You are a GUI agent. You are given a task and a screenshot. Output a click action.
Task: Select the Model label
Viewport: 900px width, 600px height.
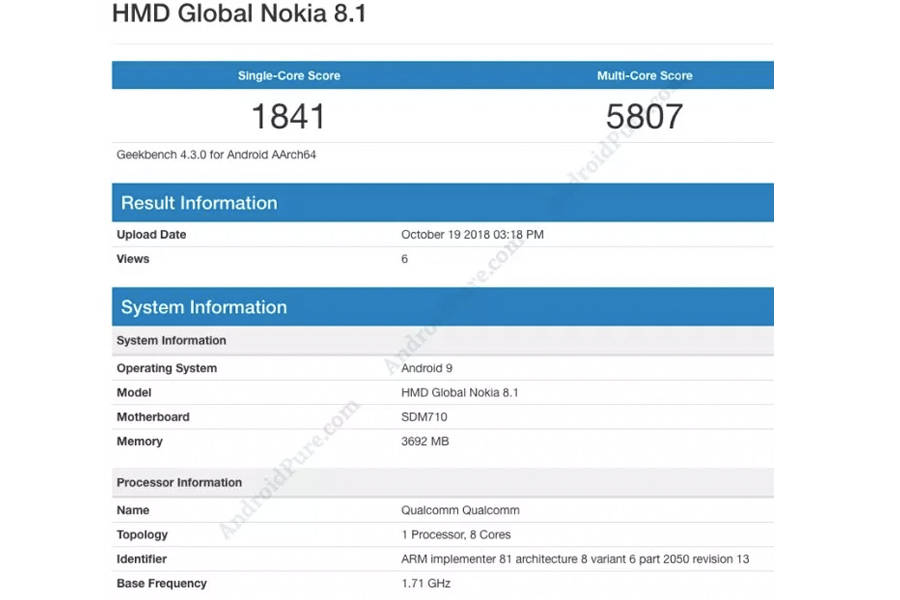click(134, 393)
